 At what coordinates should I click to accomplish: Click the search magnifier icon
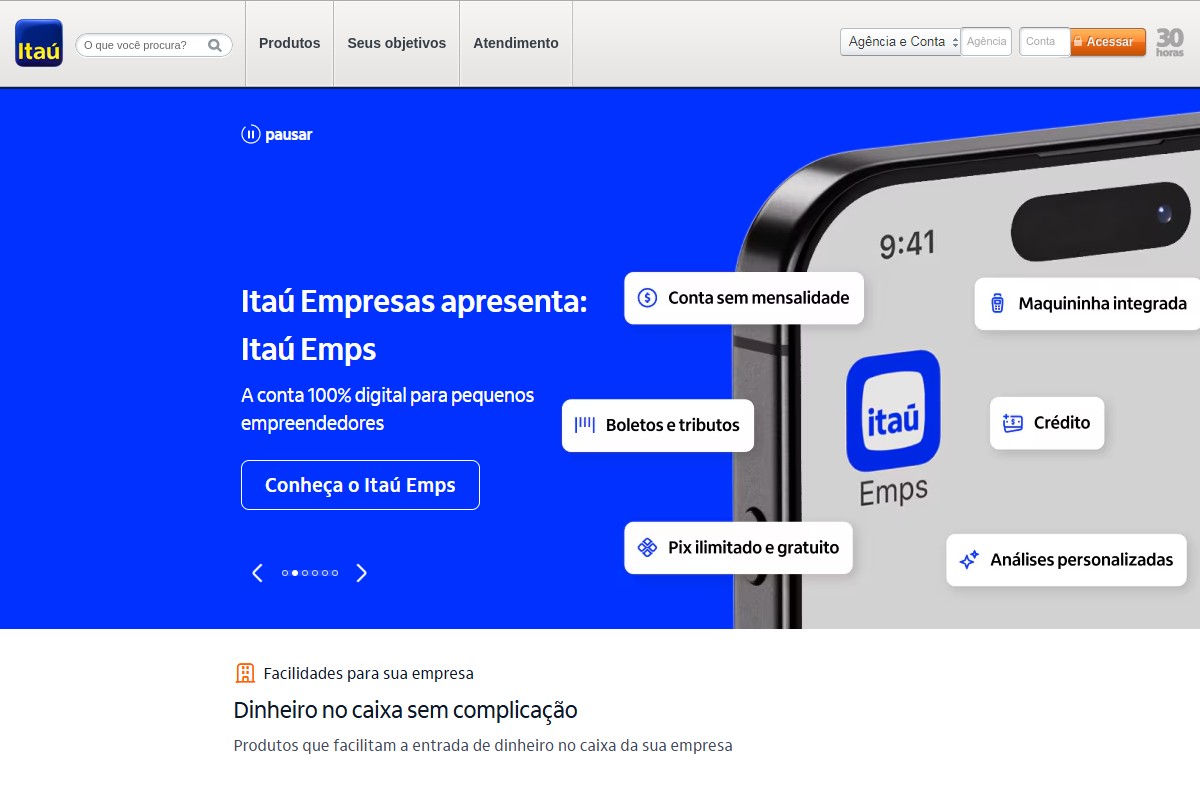click(215, 45)
